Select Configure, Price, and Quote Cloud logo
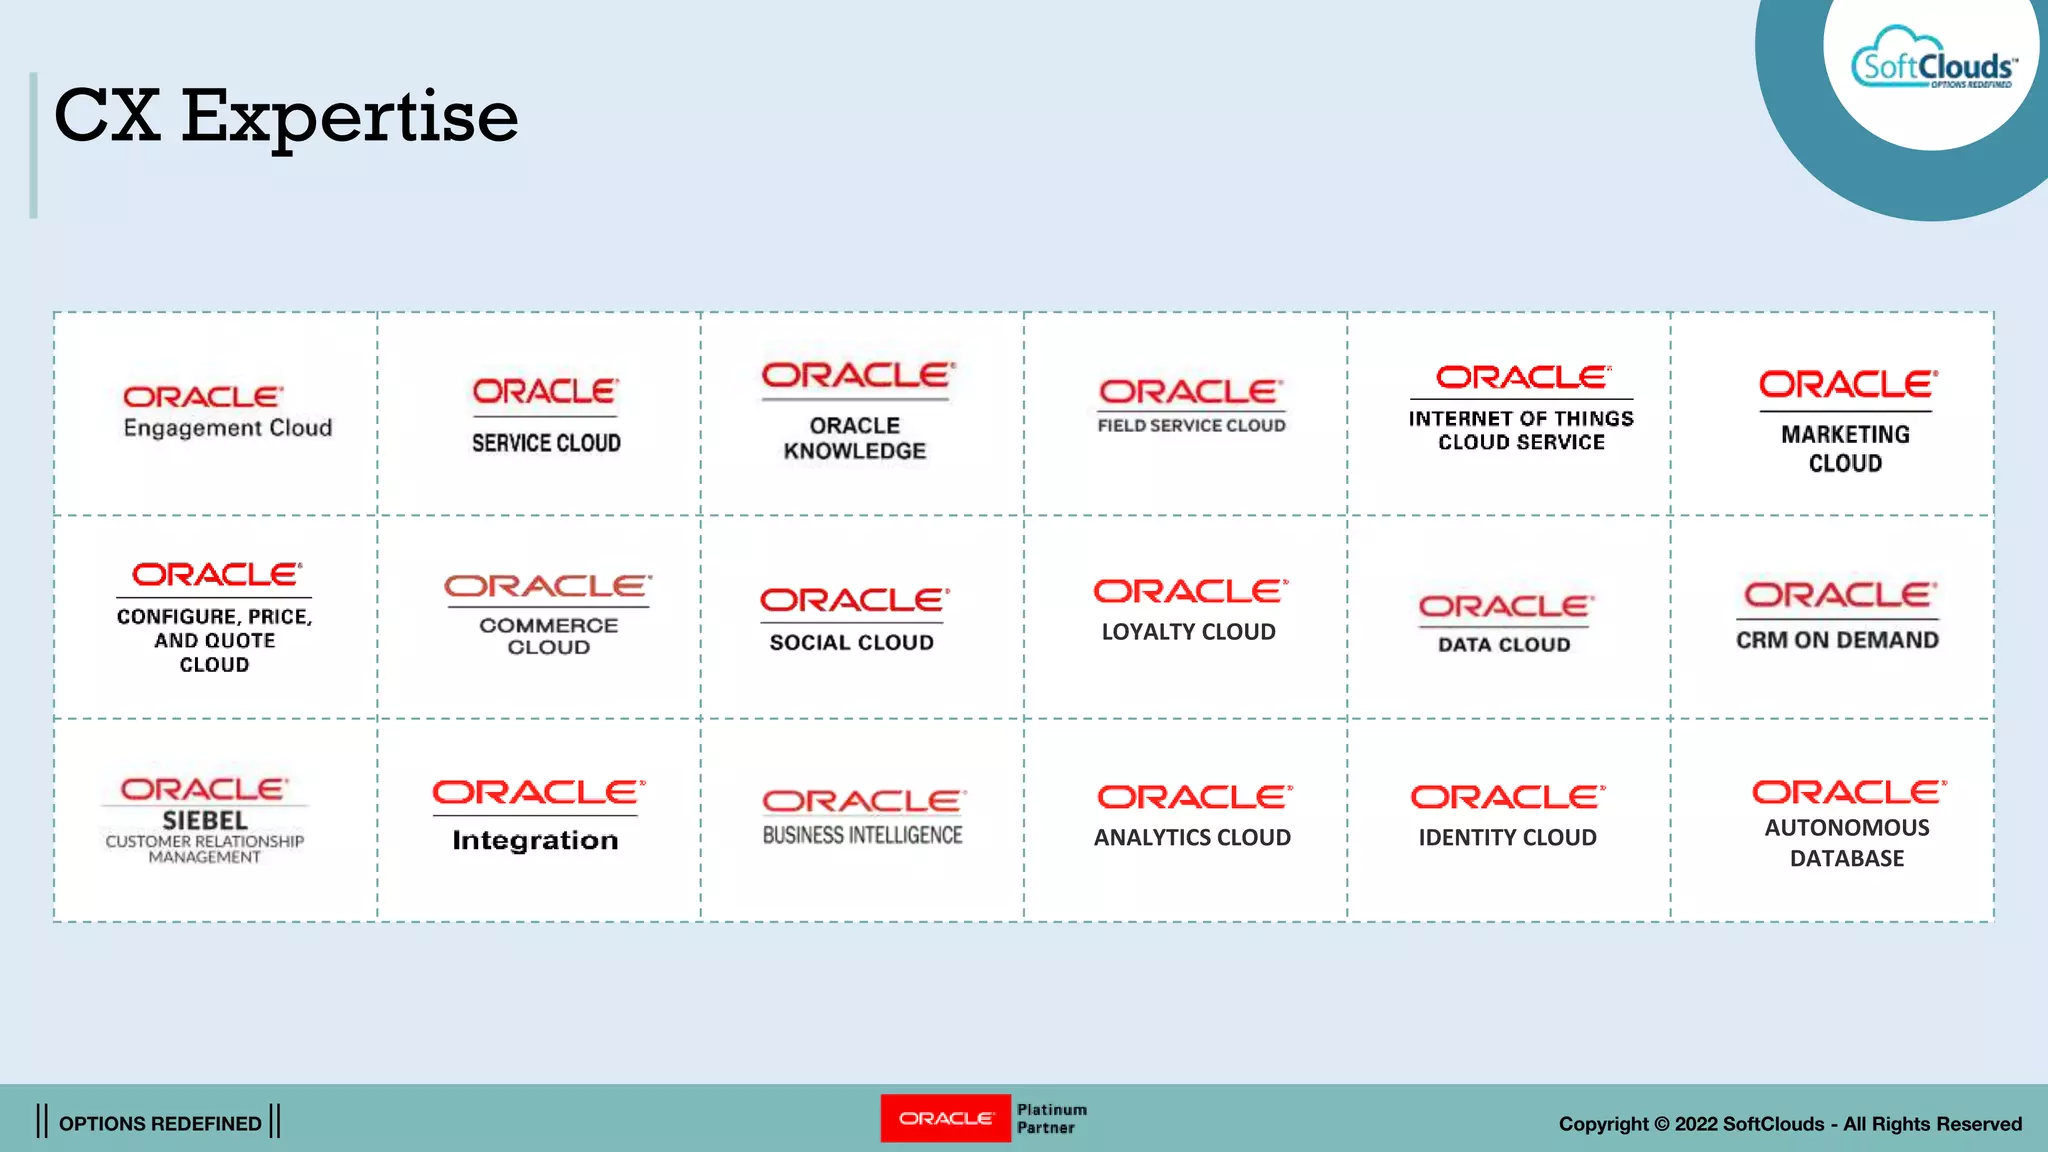This screenshot has width=2048, height=1152. point(215,617)
